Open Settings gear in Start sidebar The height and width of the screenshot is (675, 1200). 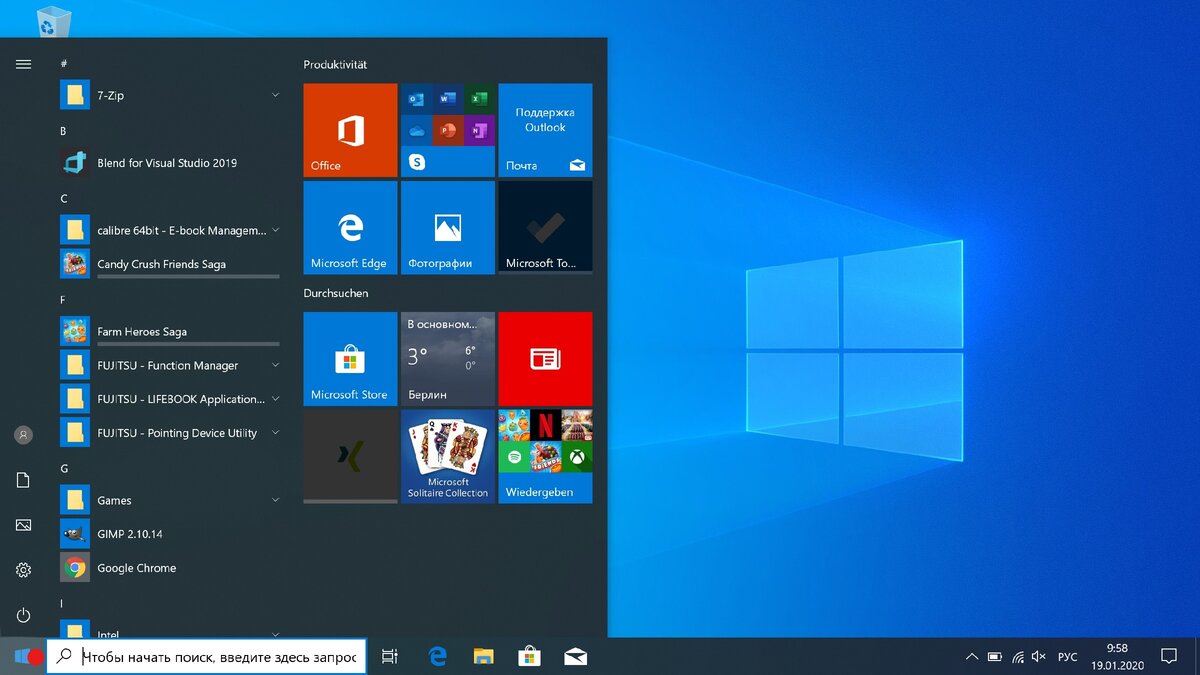coord(23,570)
